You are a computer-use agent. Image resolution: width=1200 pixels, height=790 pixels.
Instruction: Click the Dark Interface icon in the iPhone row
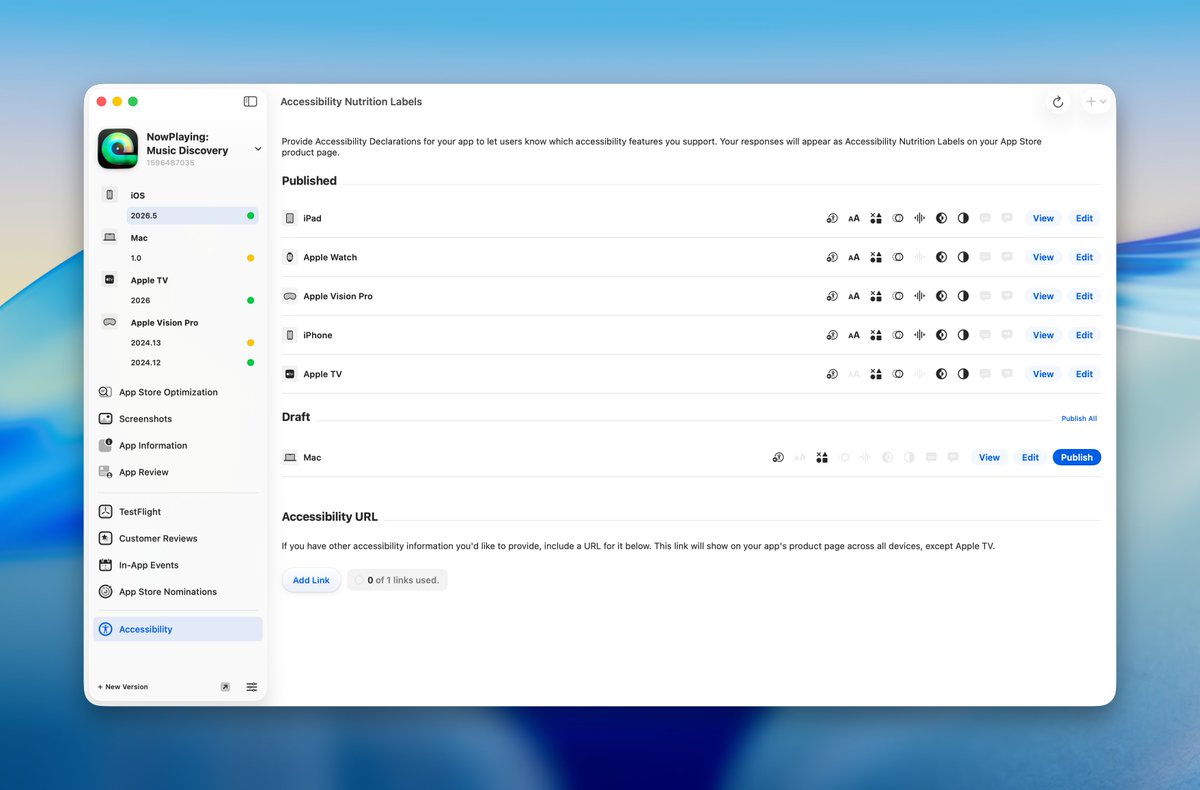[941, 335]
